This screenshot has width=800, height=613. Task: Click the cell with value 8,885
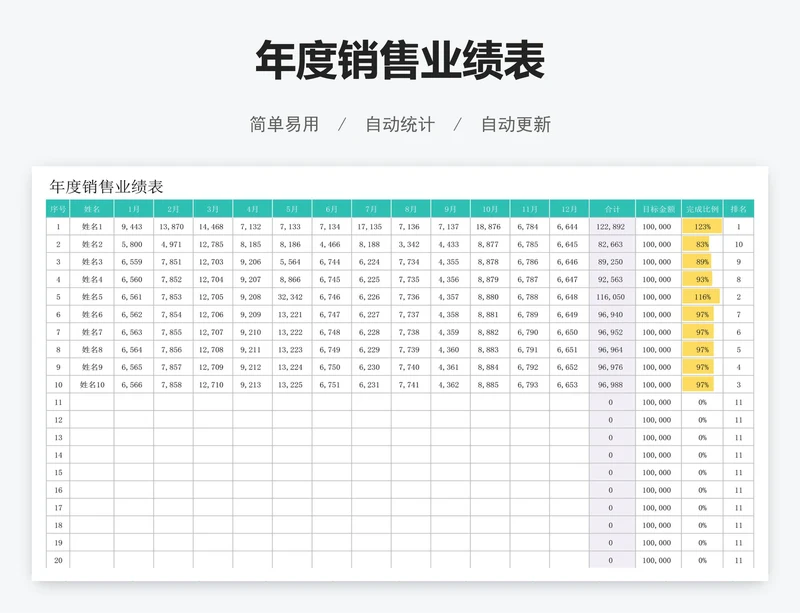488,384
